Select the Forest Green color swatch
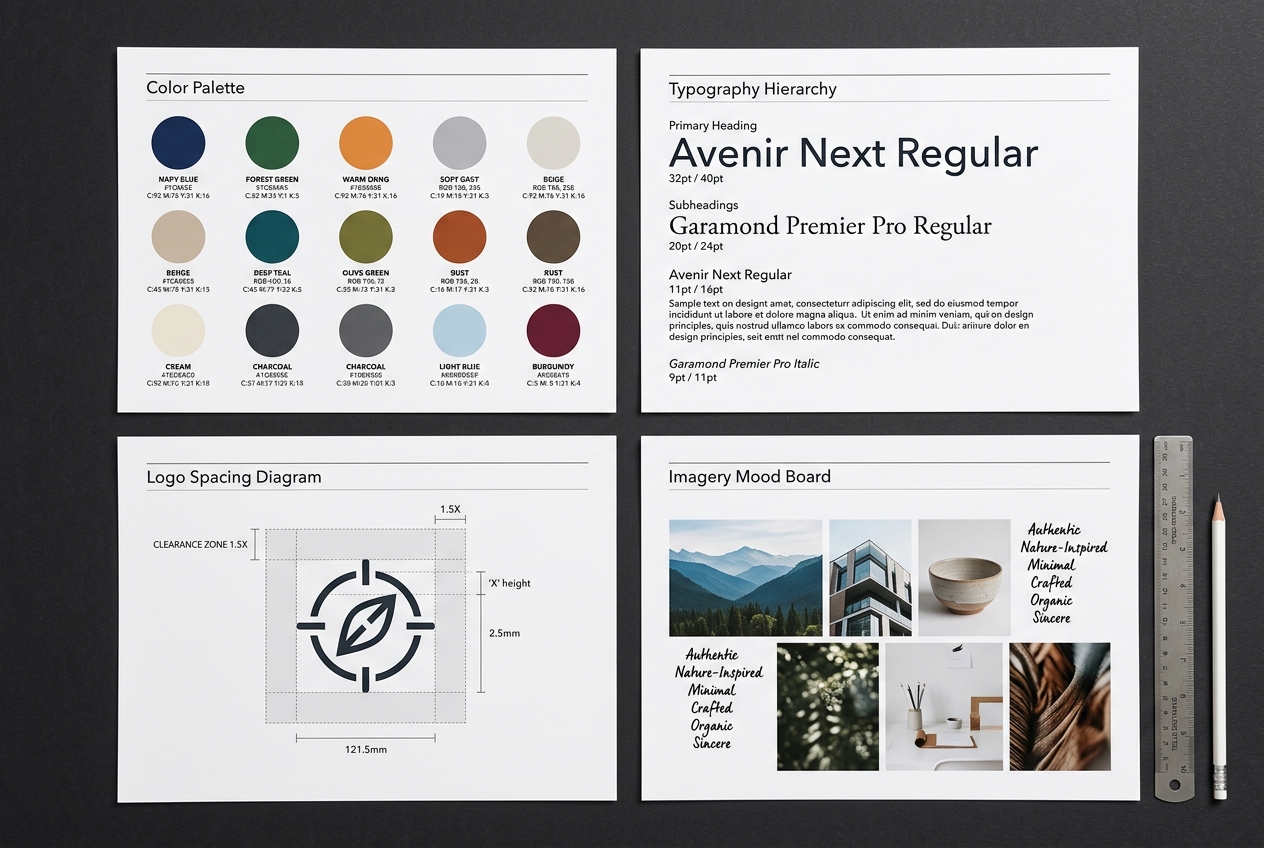 point(272,142)
